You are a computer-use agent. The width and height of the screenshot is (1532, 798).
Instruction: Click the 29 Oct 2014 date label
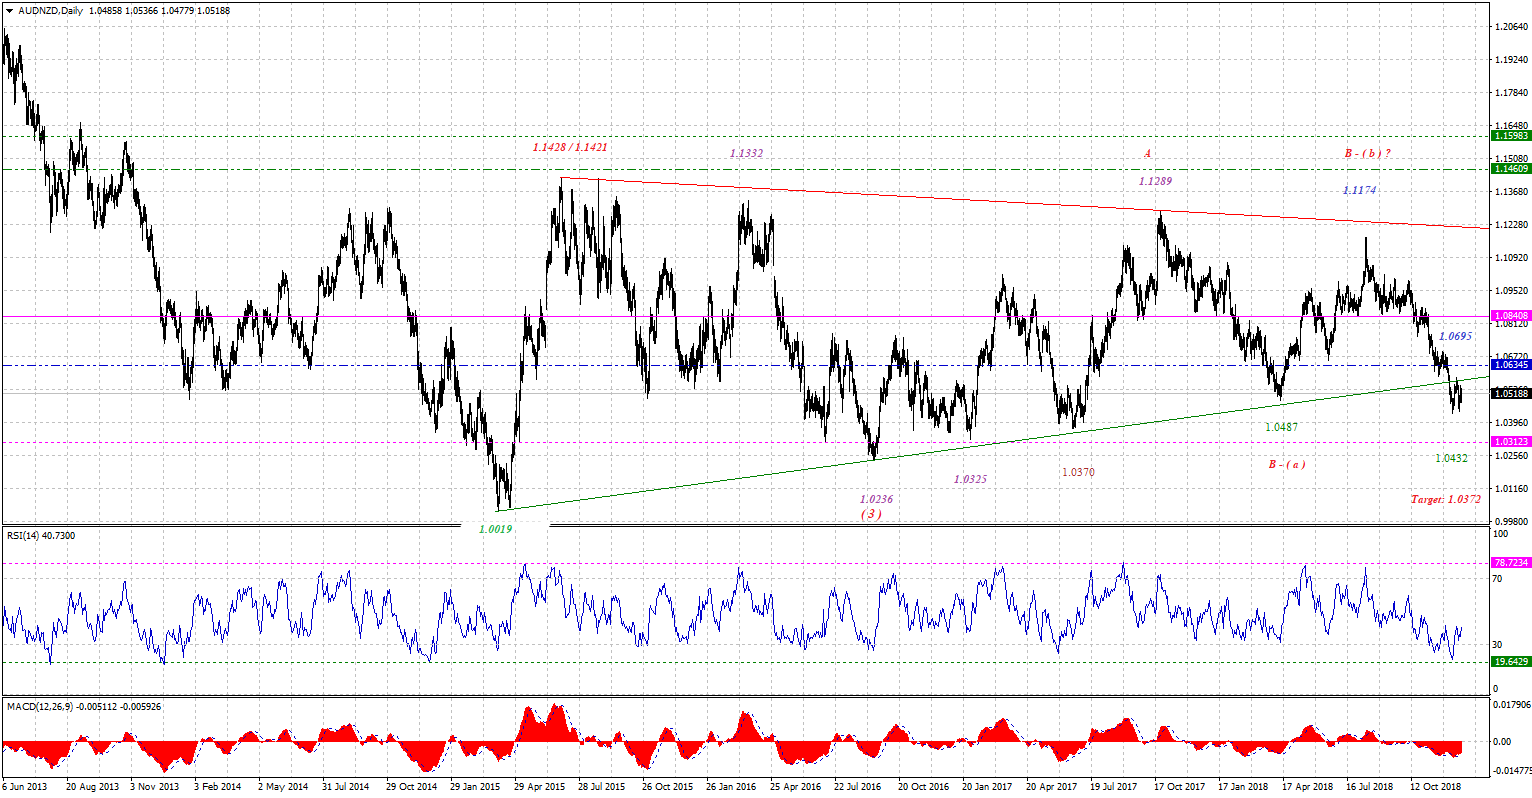[411, 787]
